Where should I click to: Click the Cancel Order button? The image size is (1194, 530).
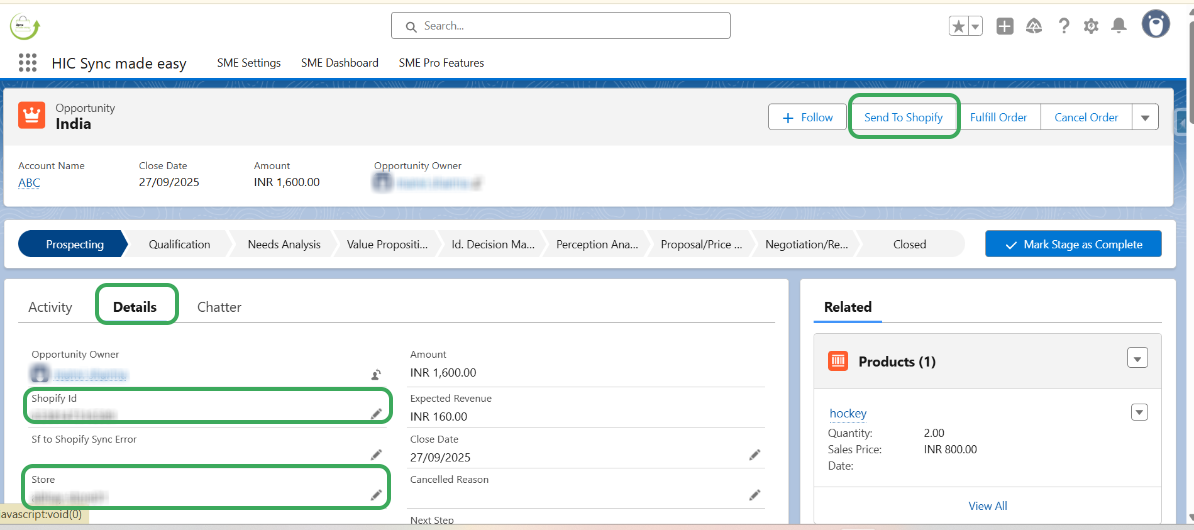1086,117
